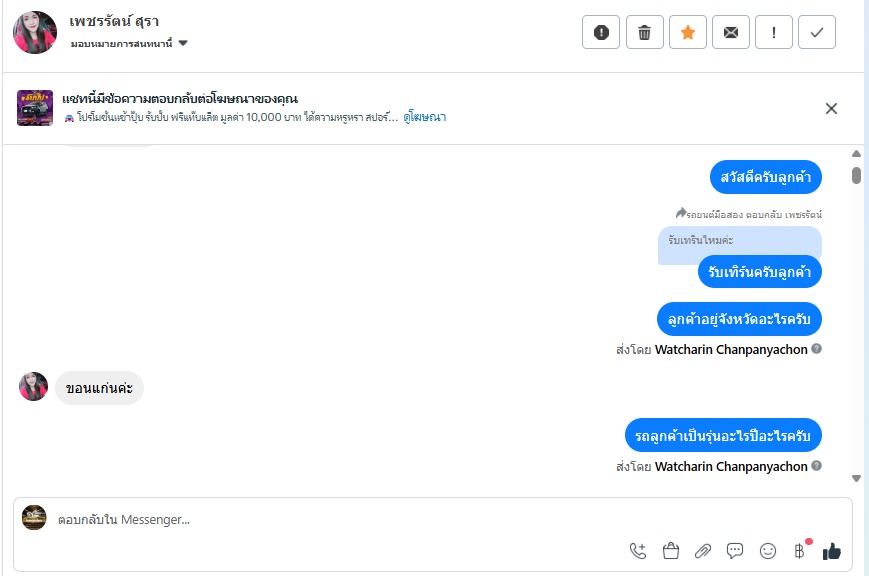Attach a file with the paperclip icon

coord(703,550)
